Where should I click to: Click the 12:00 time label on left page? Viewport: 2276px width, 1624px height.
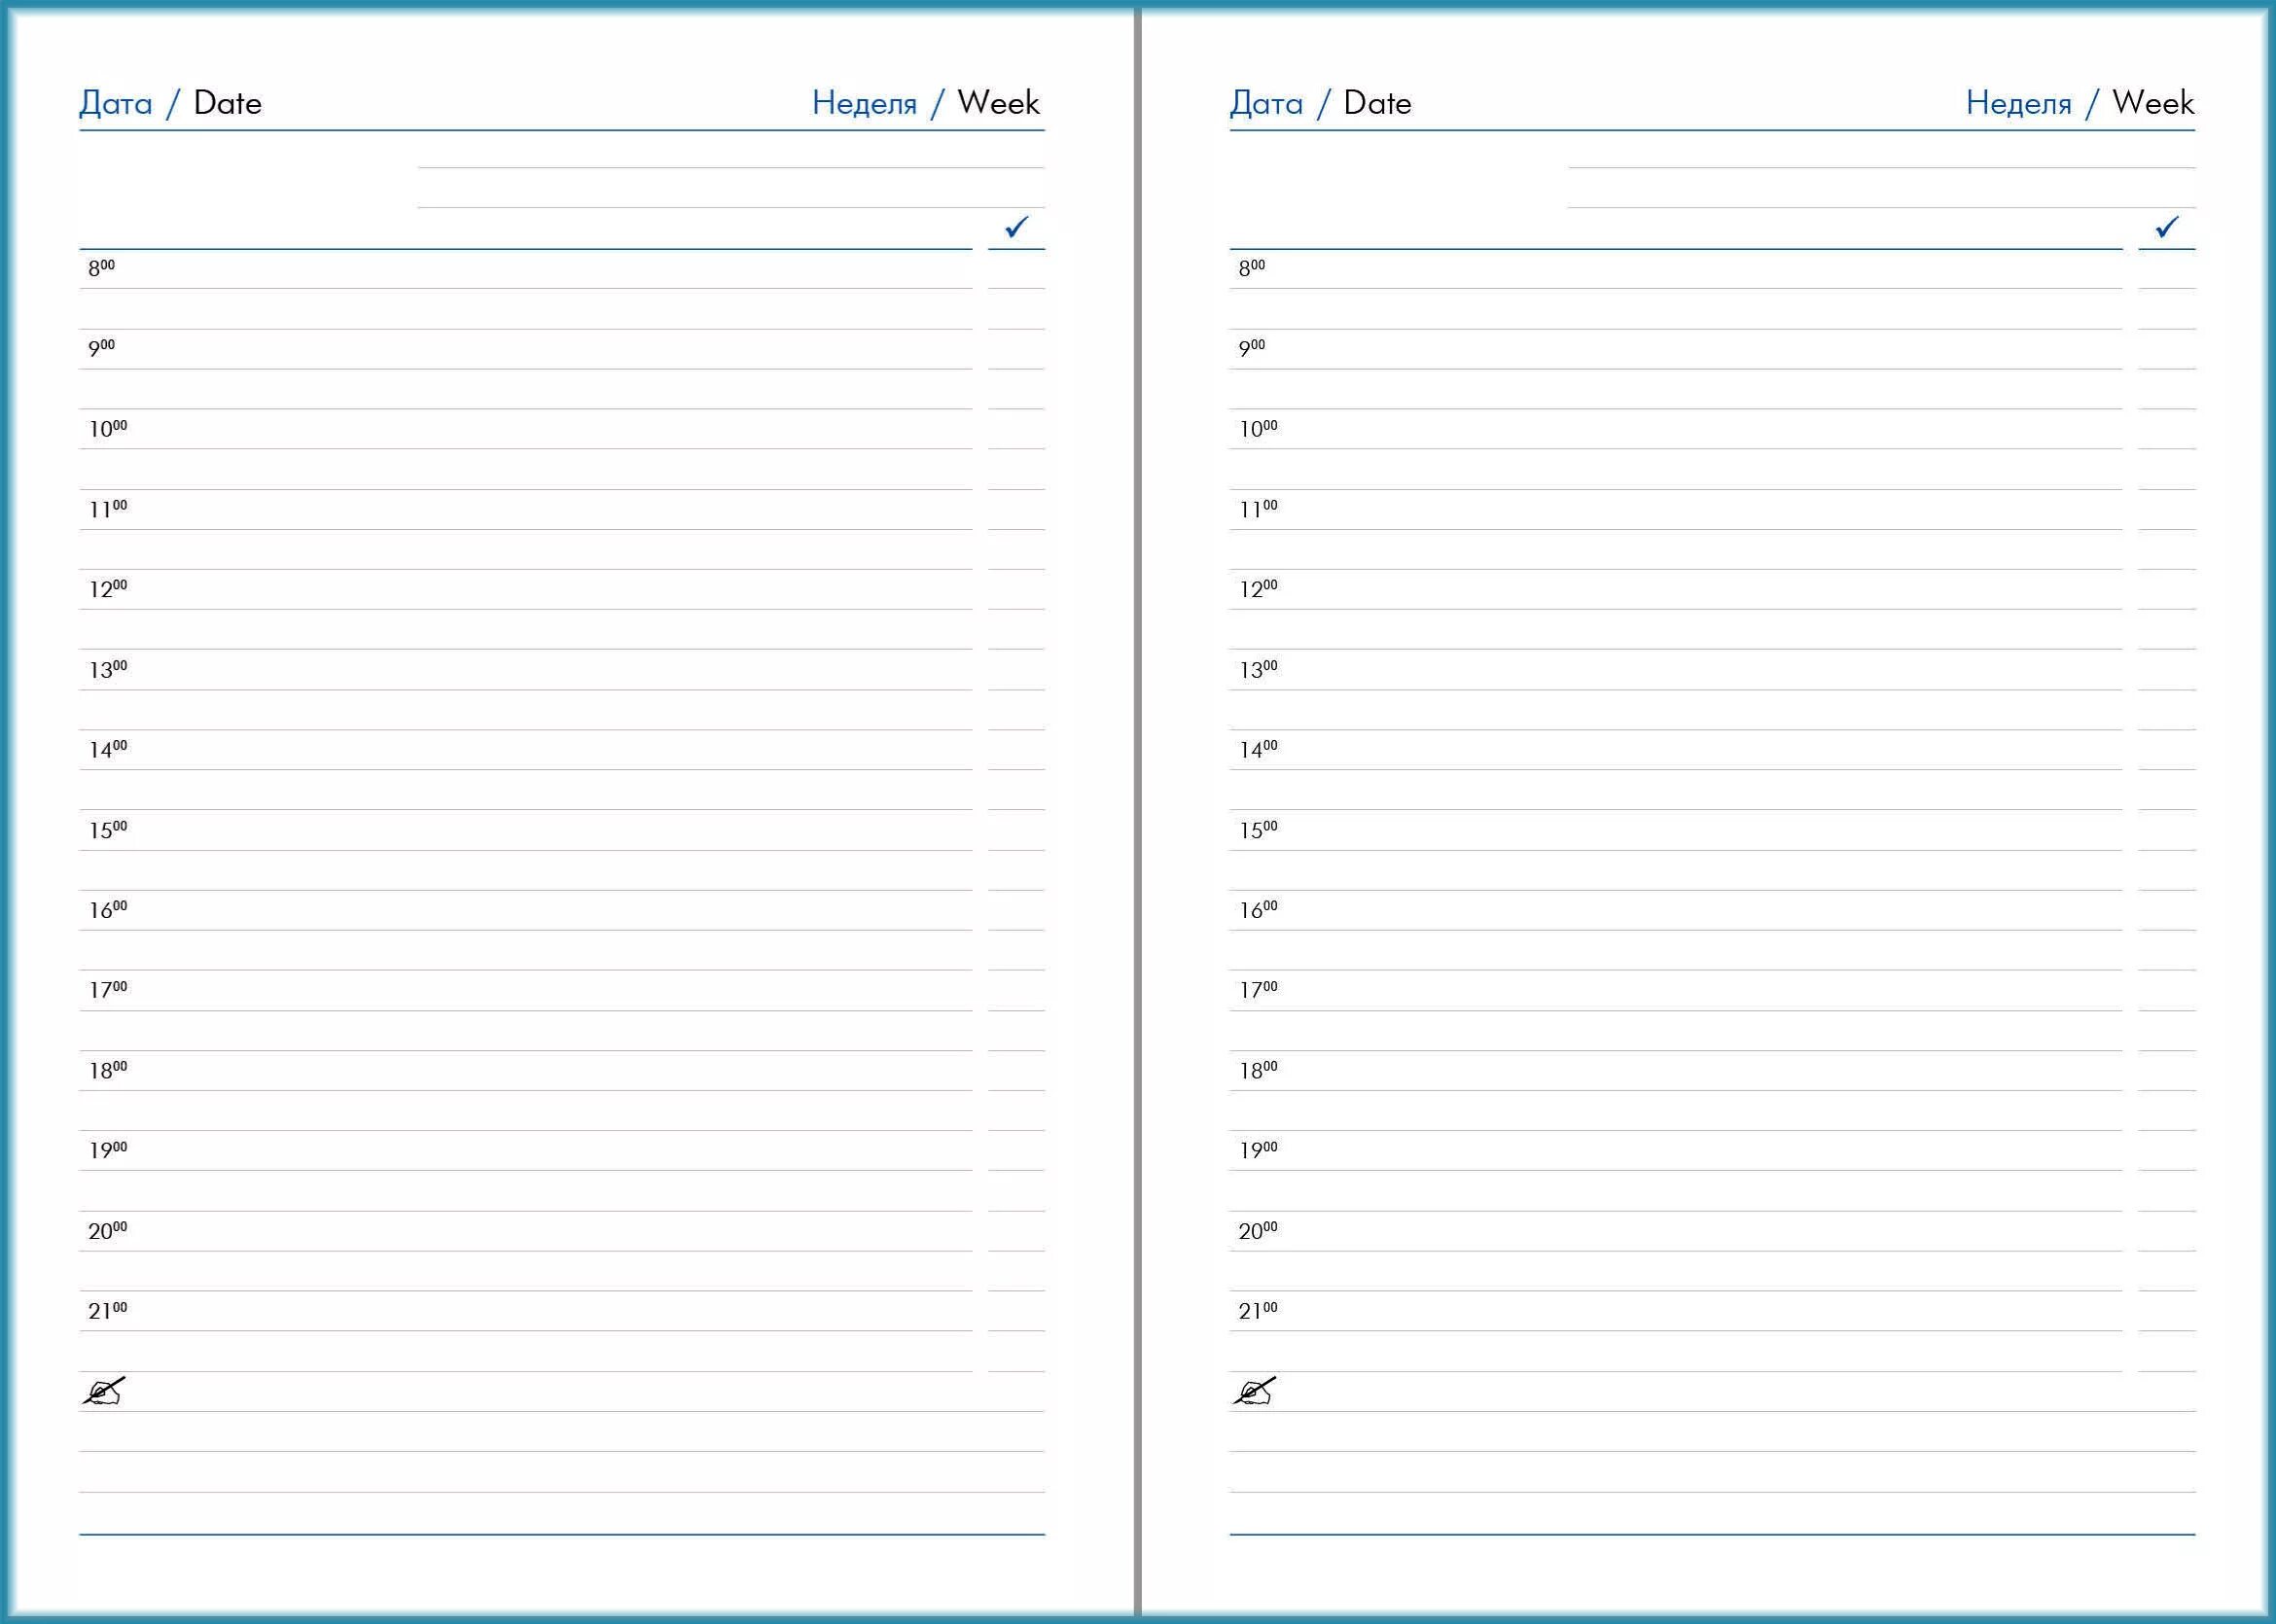(x=108, y=589)
